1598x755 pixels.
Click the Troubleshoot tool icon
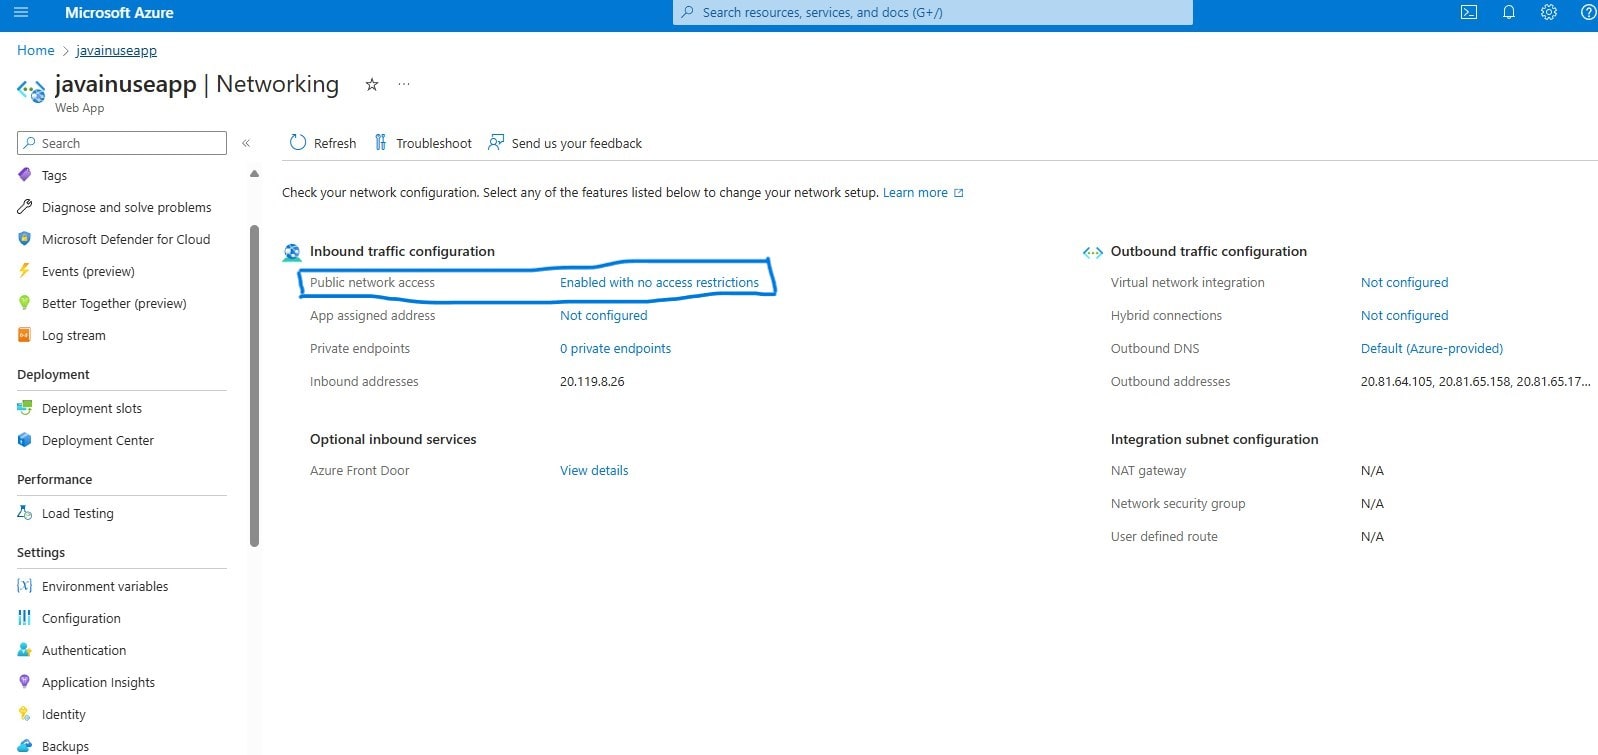pyautogui.click(x=381, y=143)
